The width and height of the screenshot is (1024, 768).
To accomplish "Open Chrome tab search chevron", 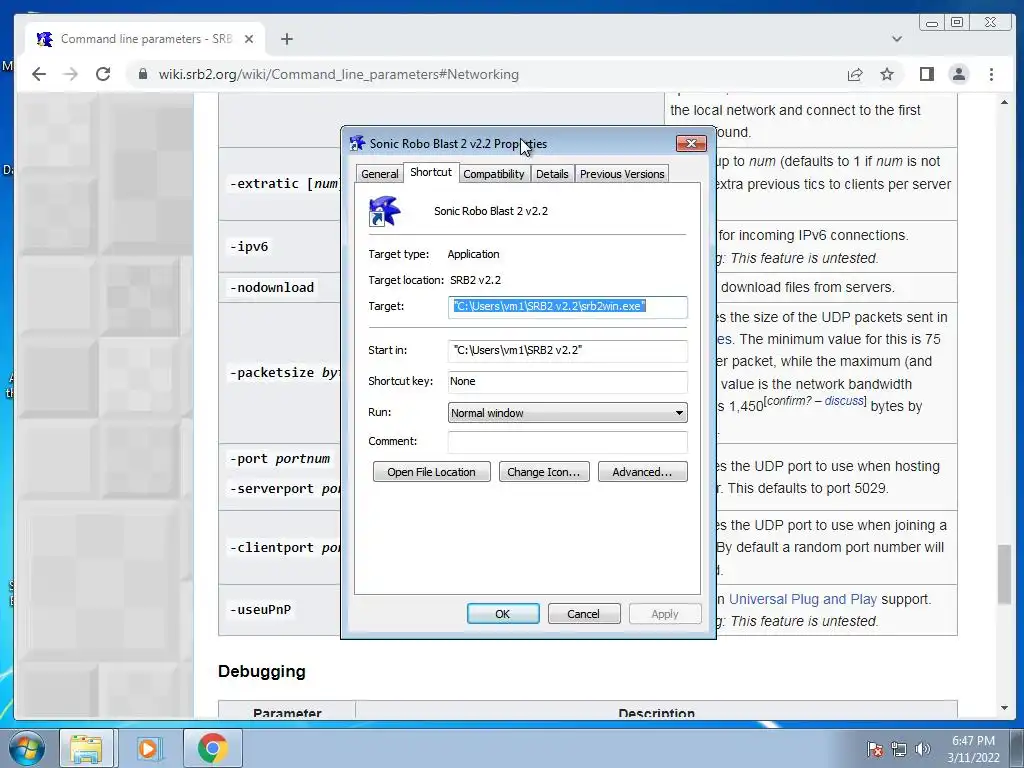I will tap(897, 39).
